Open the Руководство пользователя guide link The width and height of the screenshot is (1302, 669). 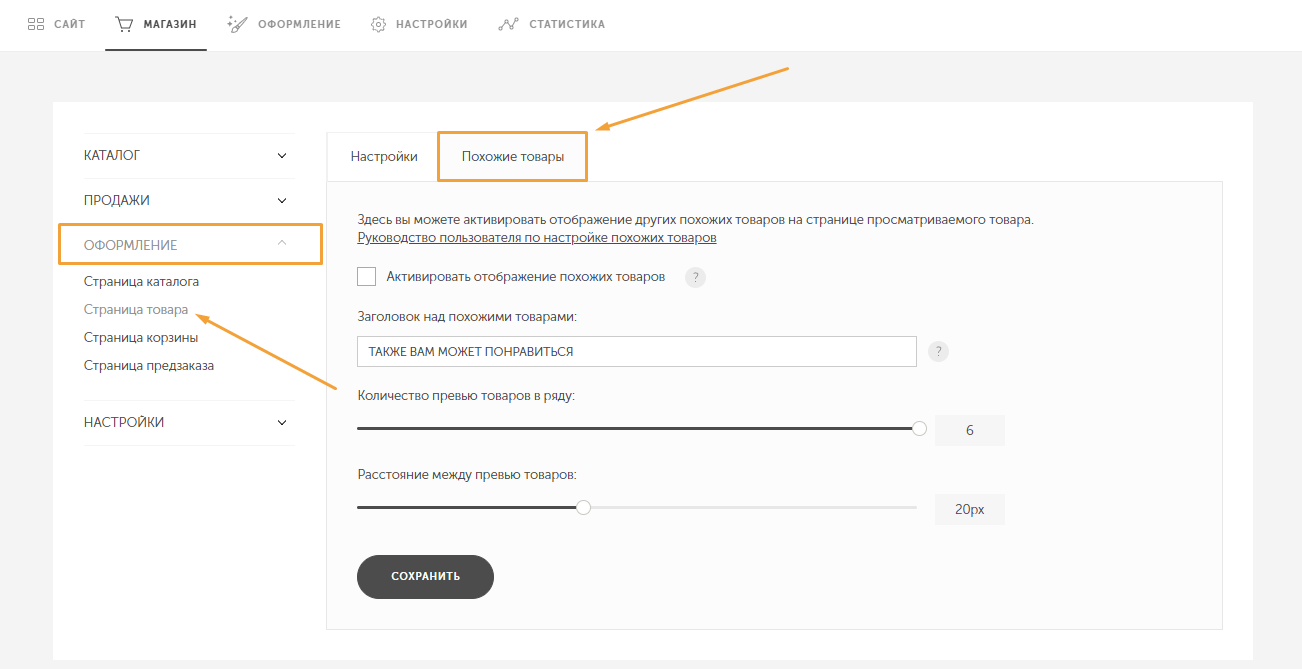[537, 238]
